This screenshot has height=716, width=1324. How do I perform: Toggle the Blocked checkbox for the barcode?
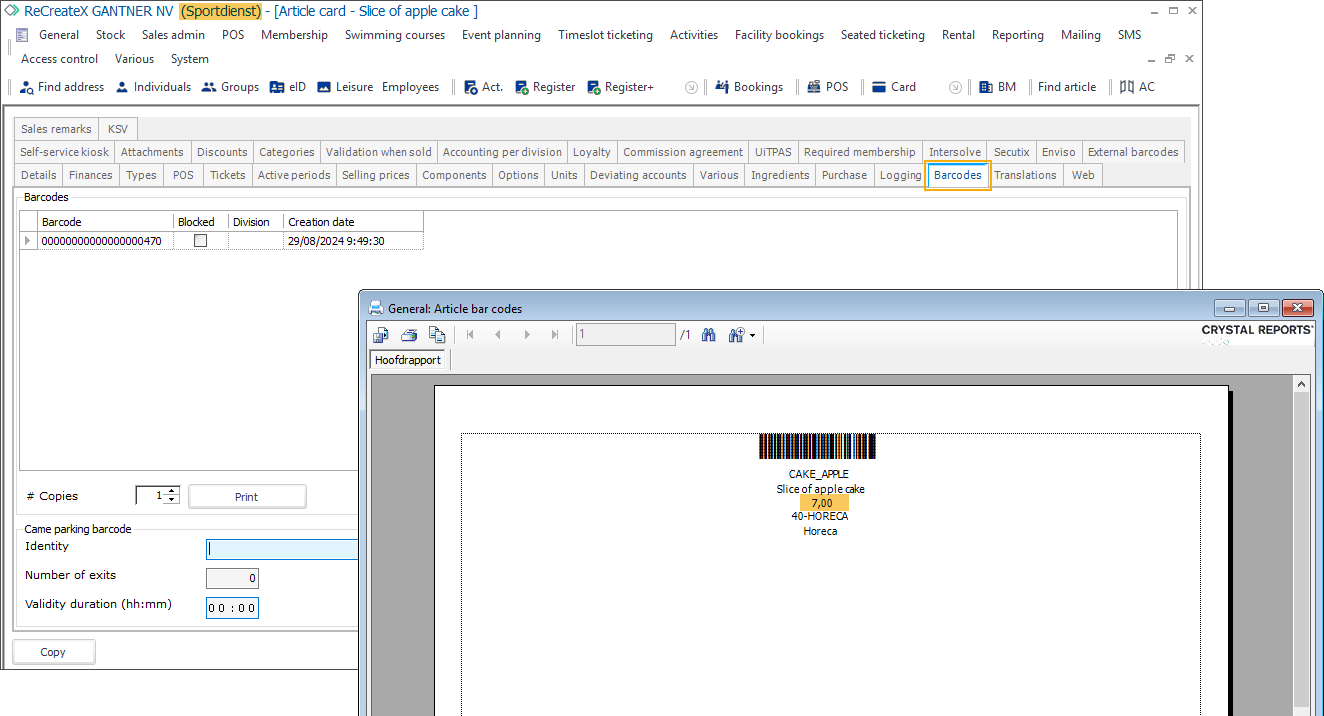pos(200,241)
